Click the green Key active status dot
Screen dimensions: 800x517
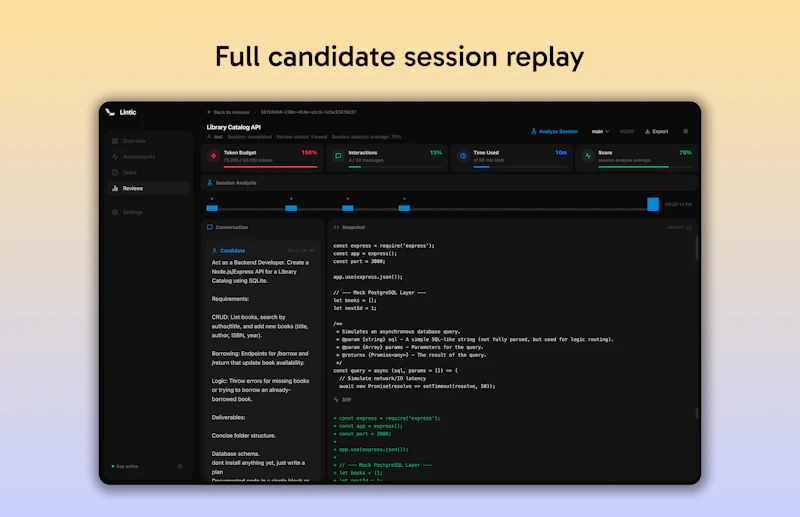[x=113, y=466]
